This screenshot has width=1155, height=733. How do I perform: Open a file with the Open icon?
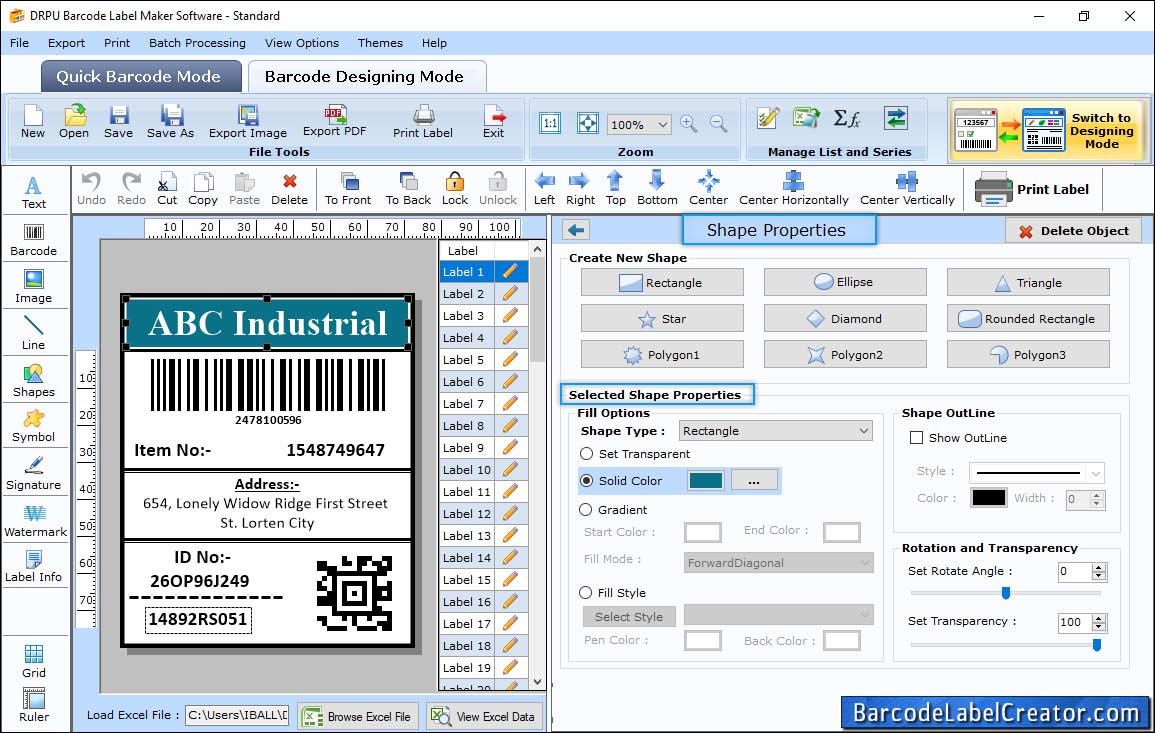(x=74, y=122)
